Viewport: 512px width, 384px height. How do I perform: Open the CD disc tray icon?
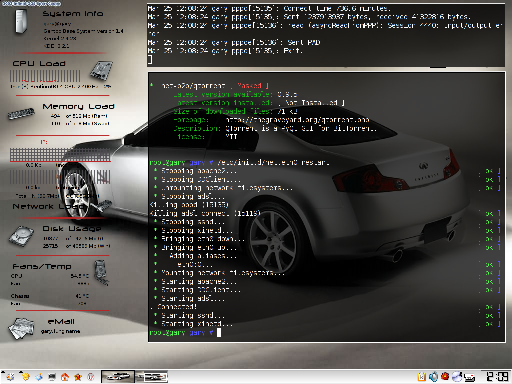457,377
